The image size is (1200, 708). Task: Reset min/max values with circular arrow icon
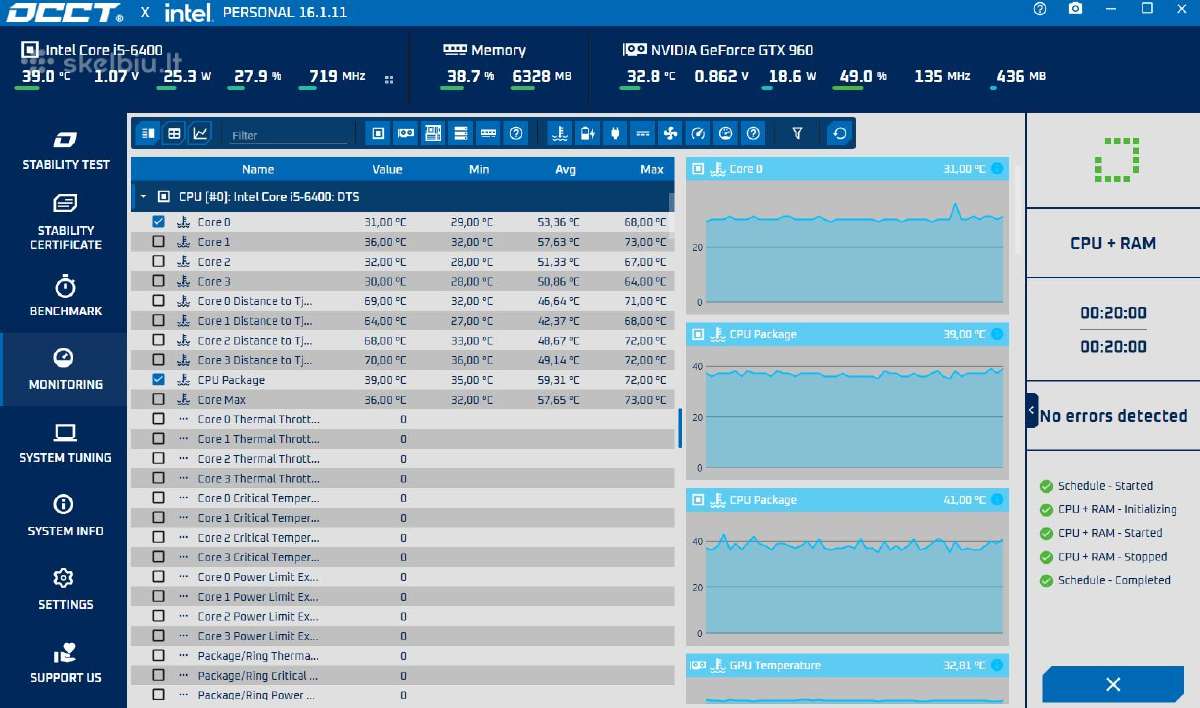839,133
